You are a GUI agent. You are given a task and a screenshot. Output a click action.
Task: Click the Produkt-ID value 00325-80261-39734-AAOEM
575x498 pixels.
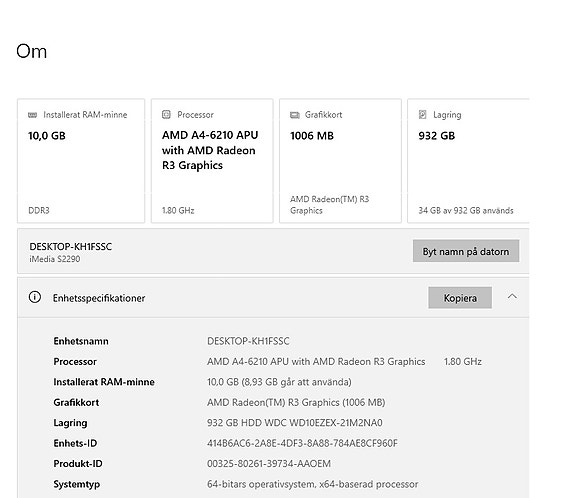pos(269,464)
